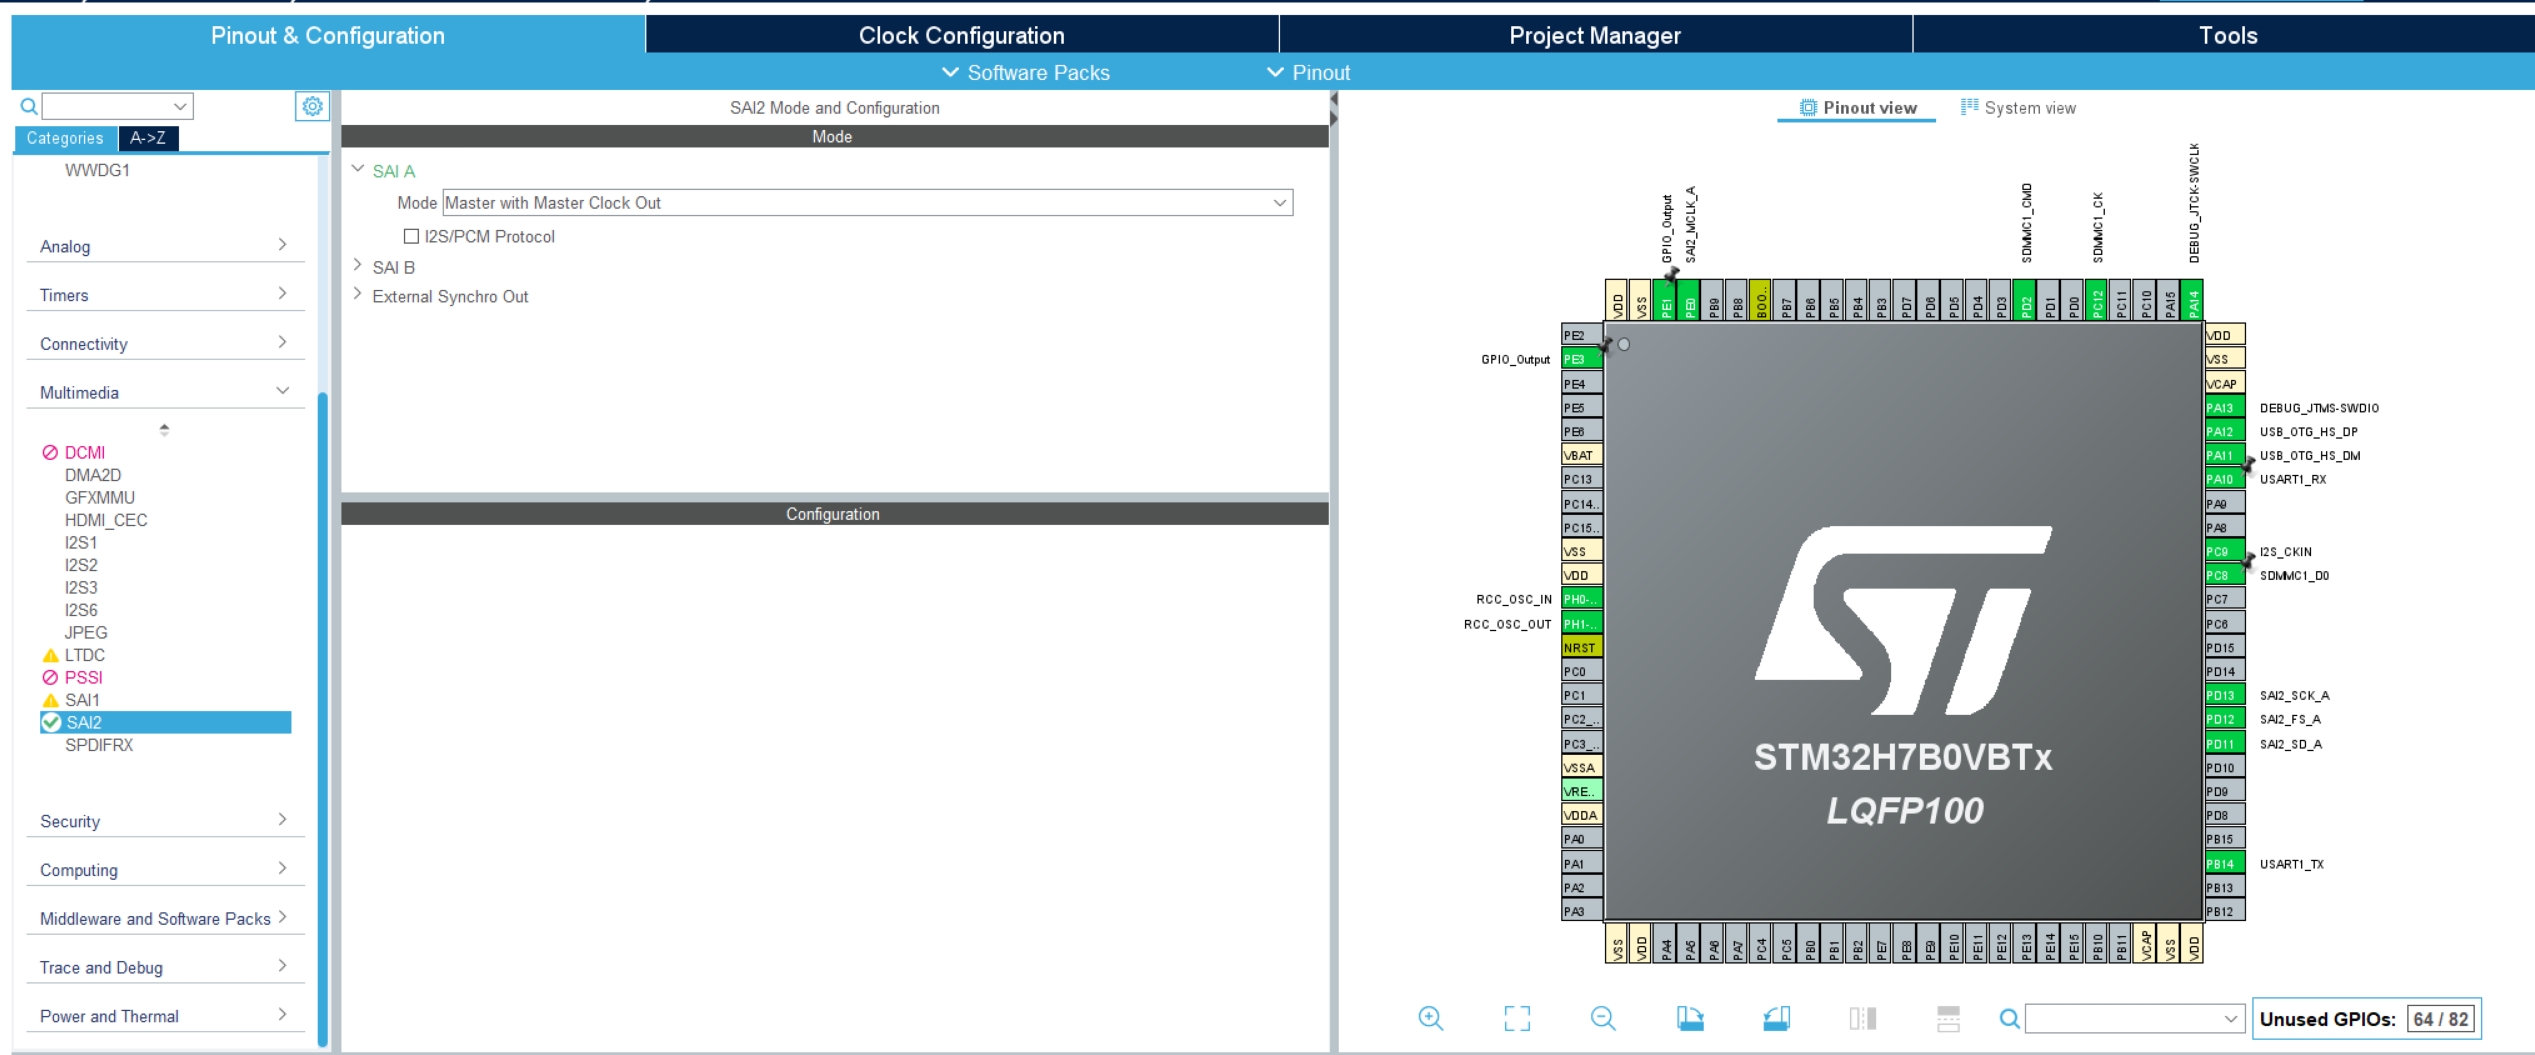Click the pin search magnifier icon
Viewport: 2535px width, 1055px height.
(x=2010, y=1018)
